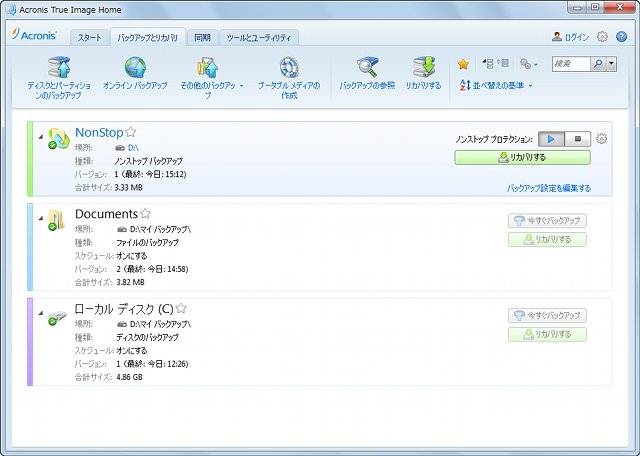Open Disk and Partition Backup (ディスクとパーティションのバックアップ)
Screen dimensions: 640x456
click(59, 68)
